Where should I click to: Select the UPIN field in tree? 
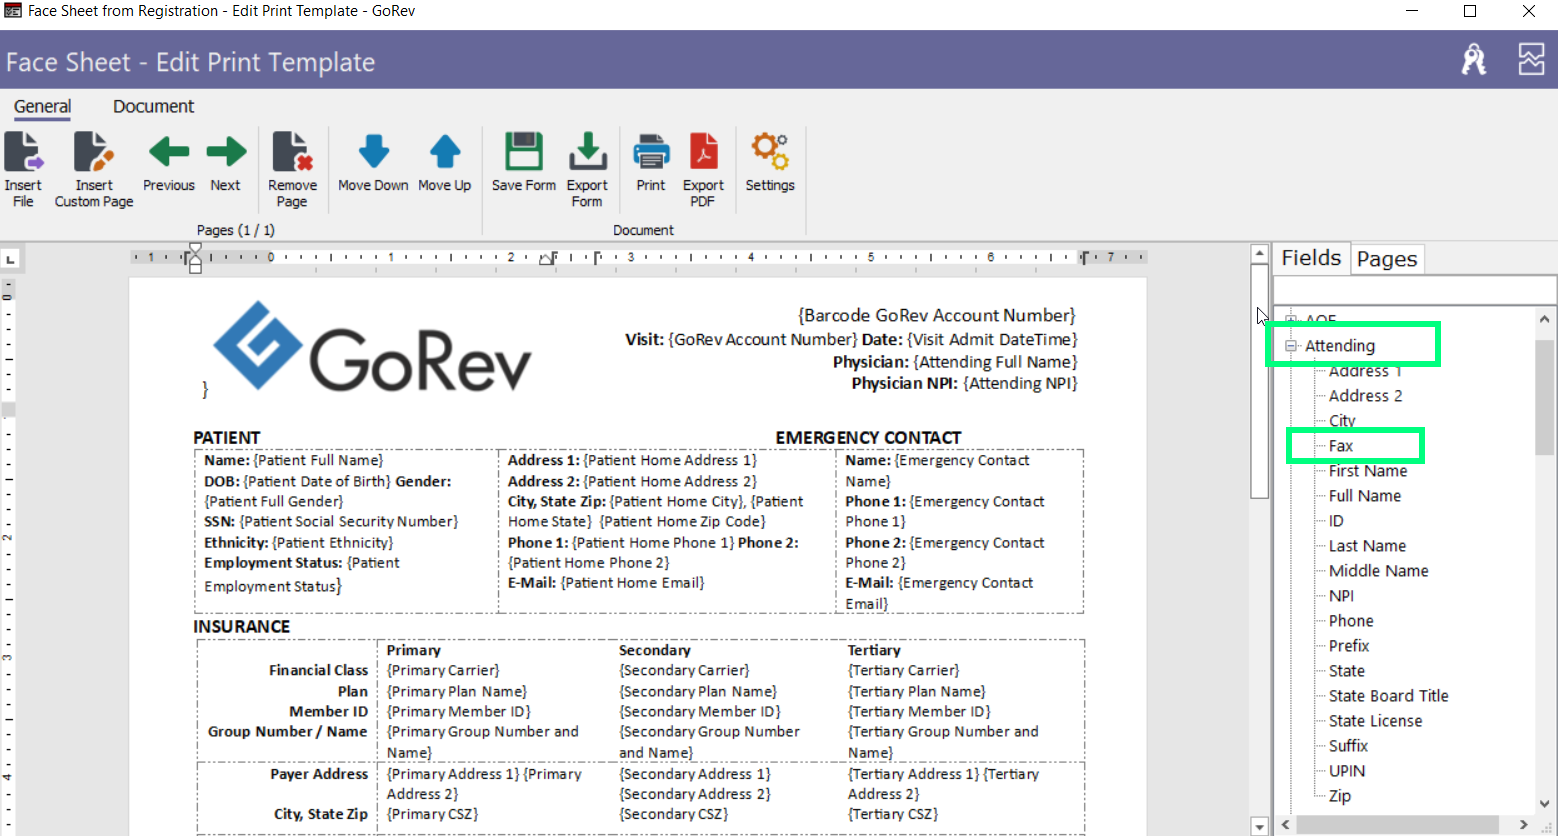(1347, 771)
